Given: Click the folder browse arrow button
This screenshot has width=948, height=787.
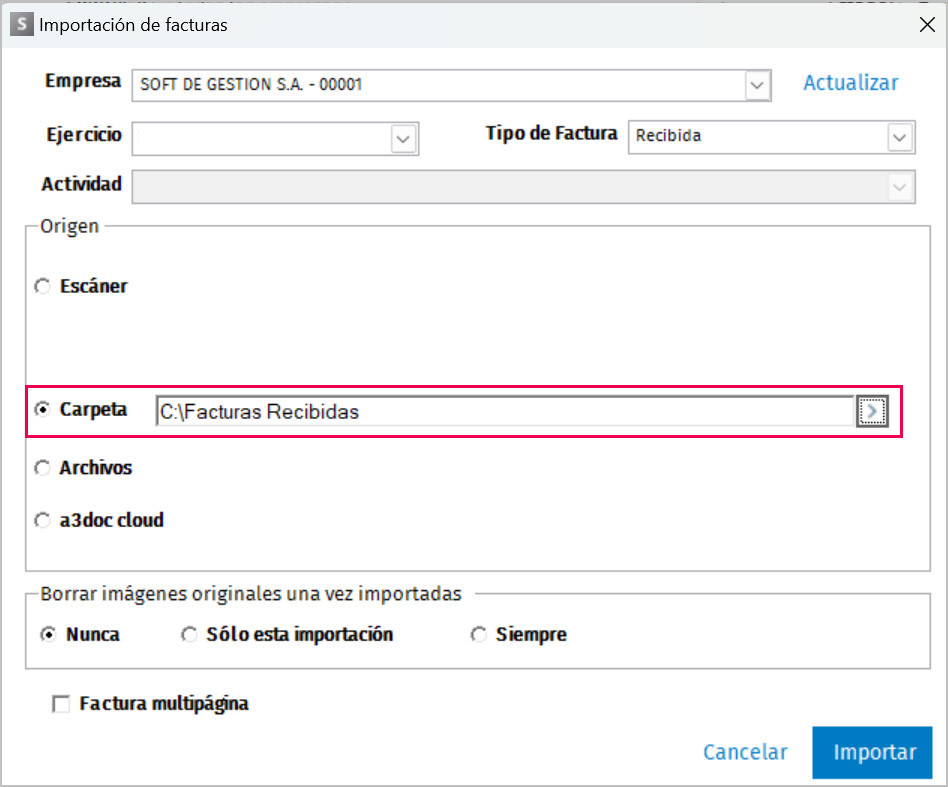Looking at the screenshot, I should (872, 412).
